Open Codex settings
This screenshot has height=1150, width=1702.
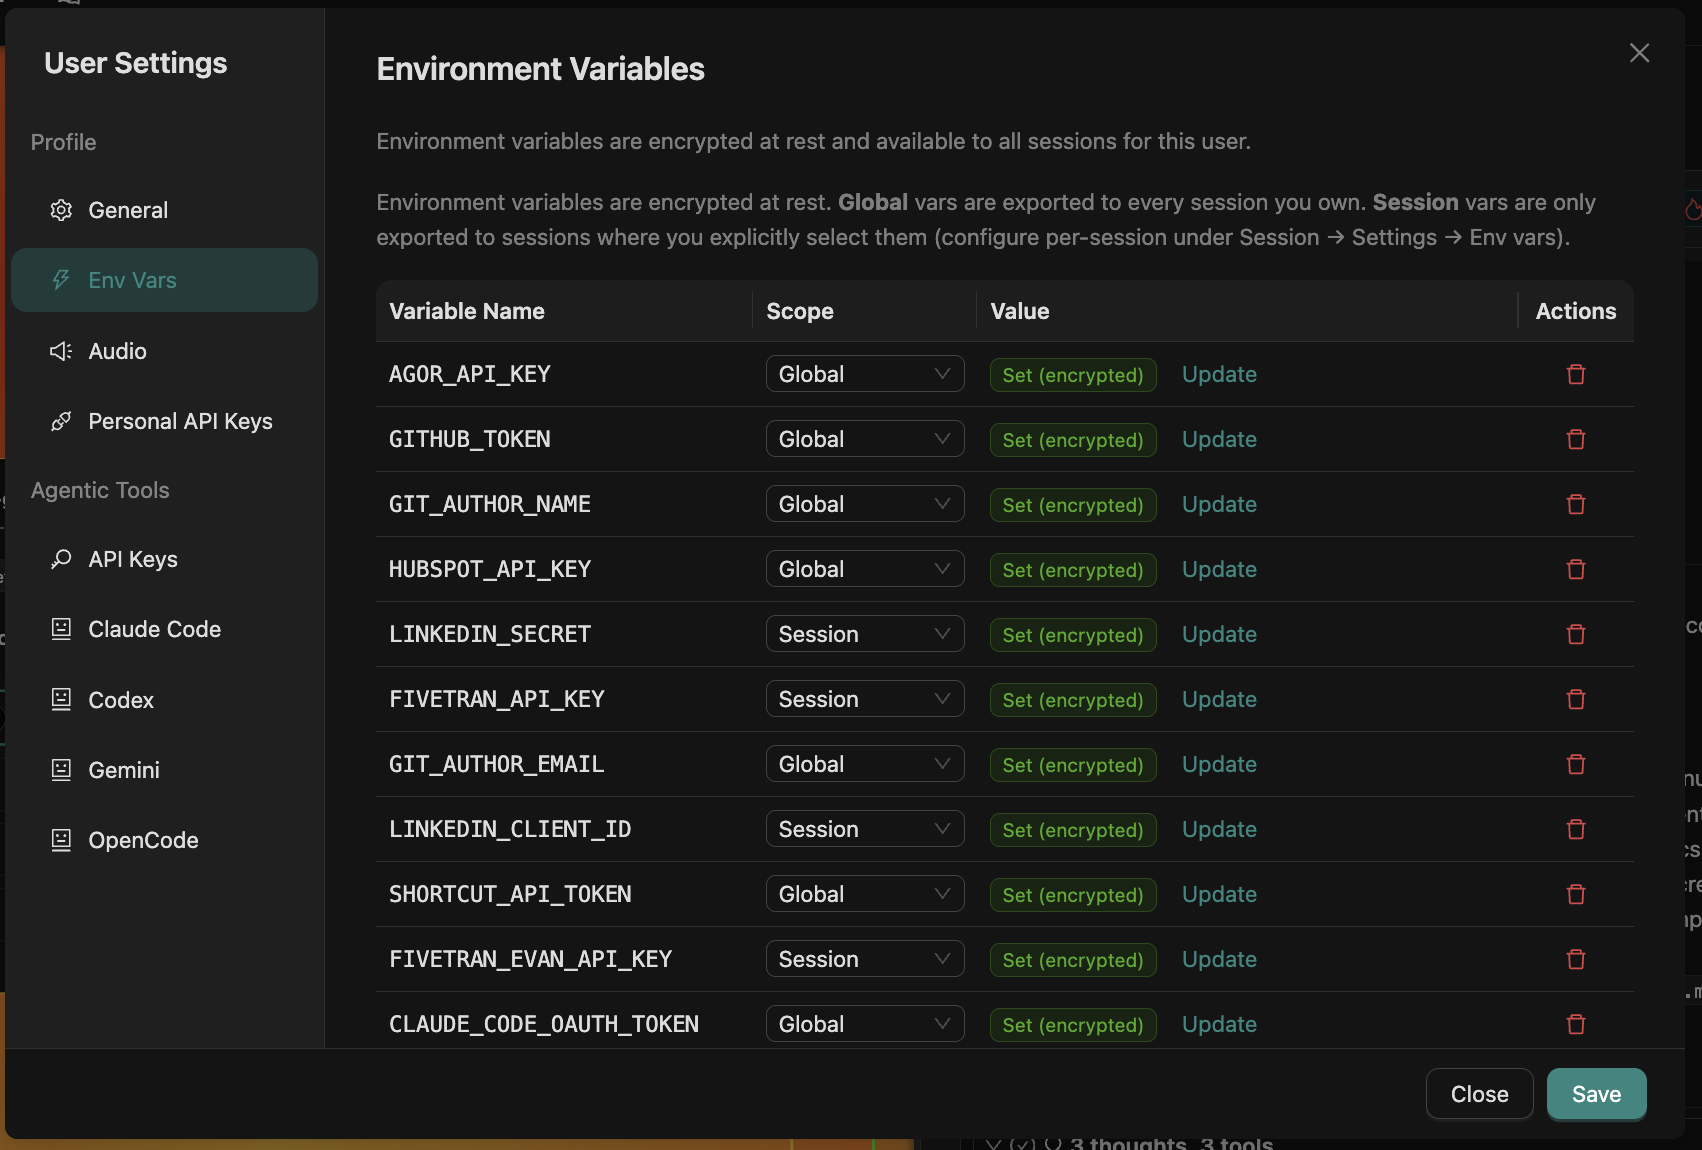click(164, 700)
